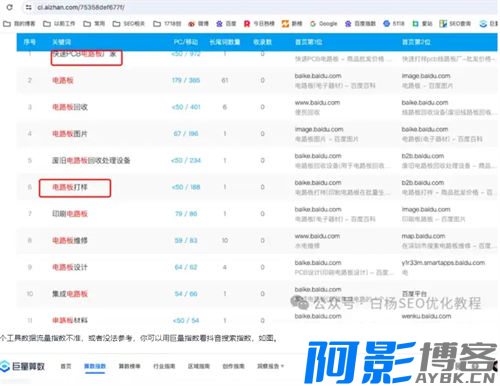The height and width of the screenshot is (386, 500).
Task: Click y1r33m.smartapps.baidu.com in 电路板设计 row
Action: click(x=443, y=263)
